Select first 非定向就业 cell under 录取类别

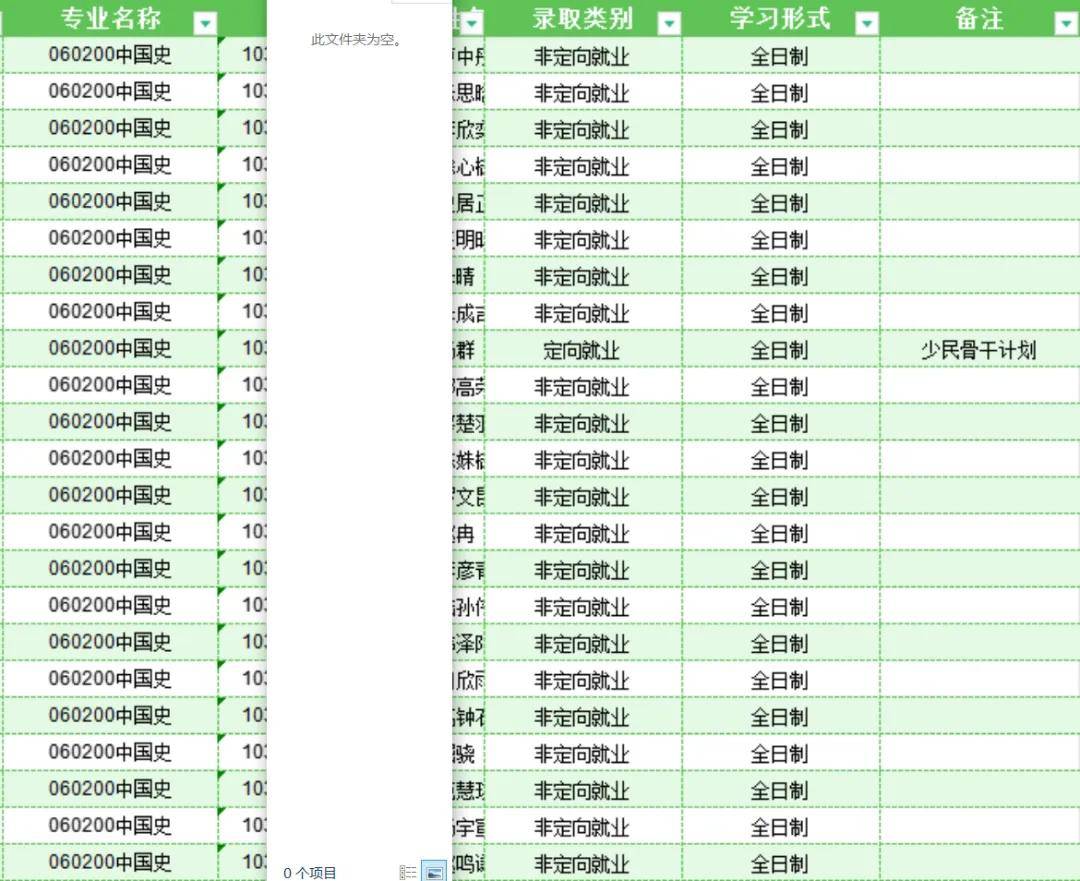pos(581,56)
